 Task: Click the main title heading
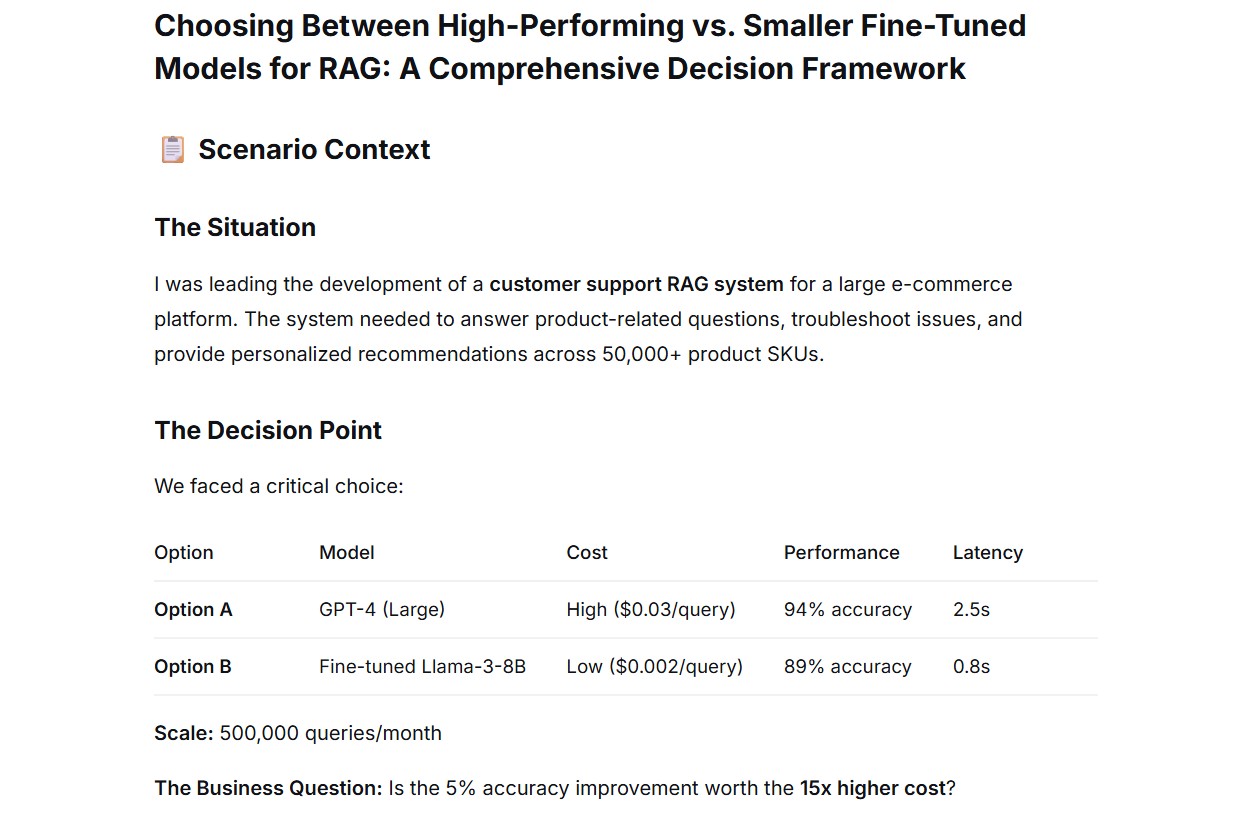(x=590, y=47)
